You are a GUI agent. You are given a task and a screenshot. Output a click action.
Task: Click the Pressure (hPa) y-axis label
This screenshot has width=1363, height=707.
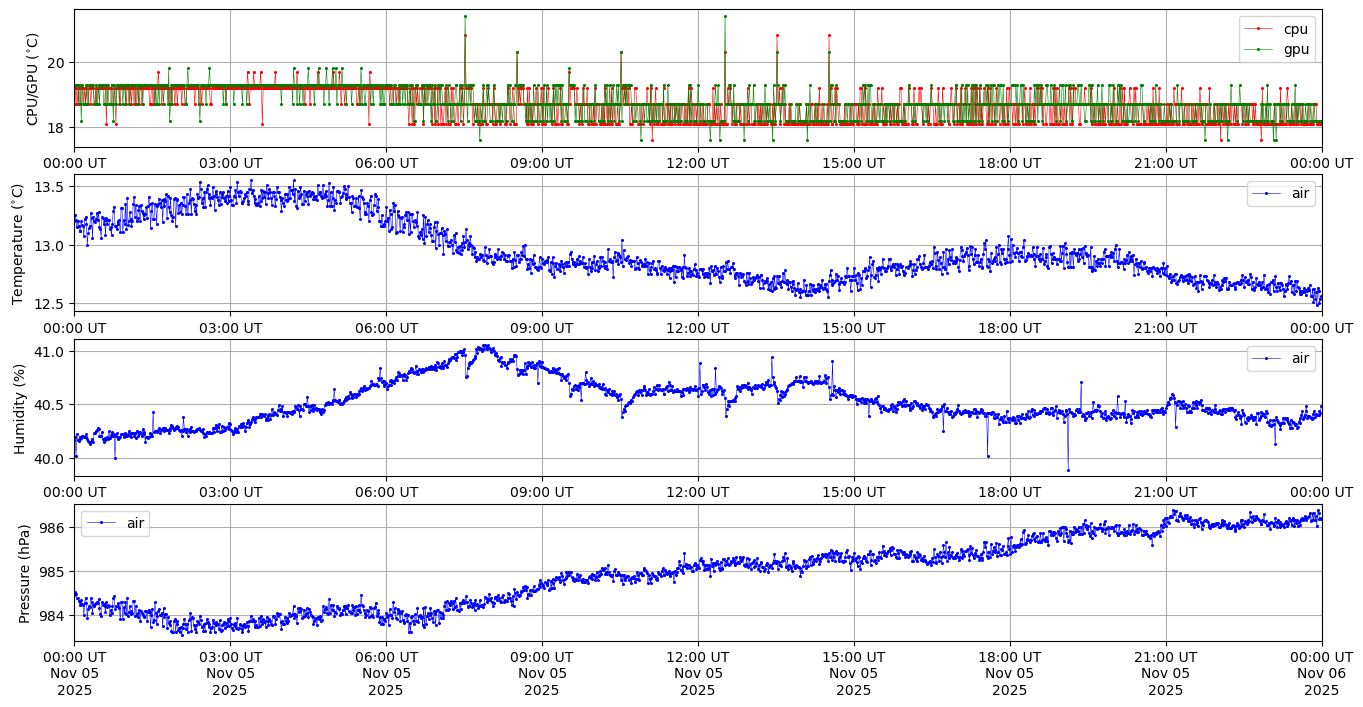(25, 572)
